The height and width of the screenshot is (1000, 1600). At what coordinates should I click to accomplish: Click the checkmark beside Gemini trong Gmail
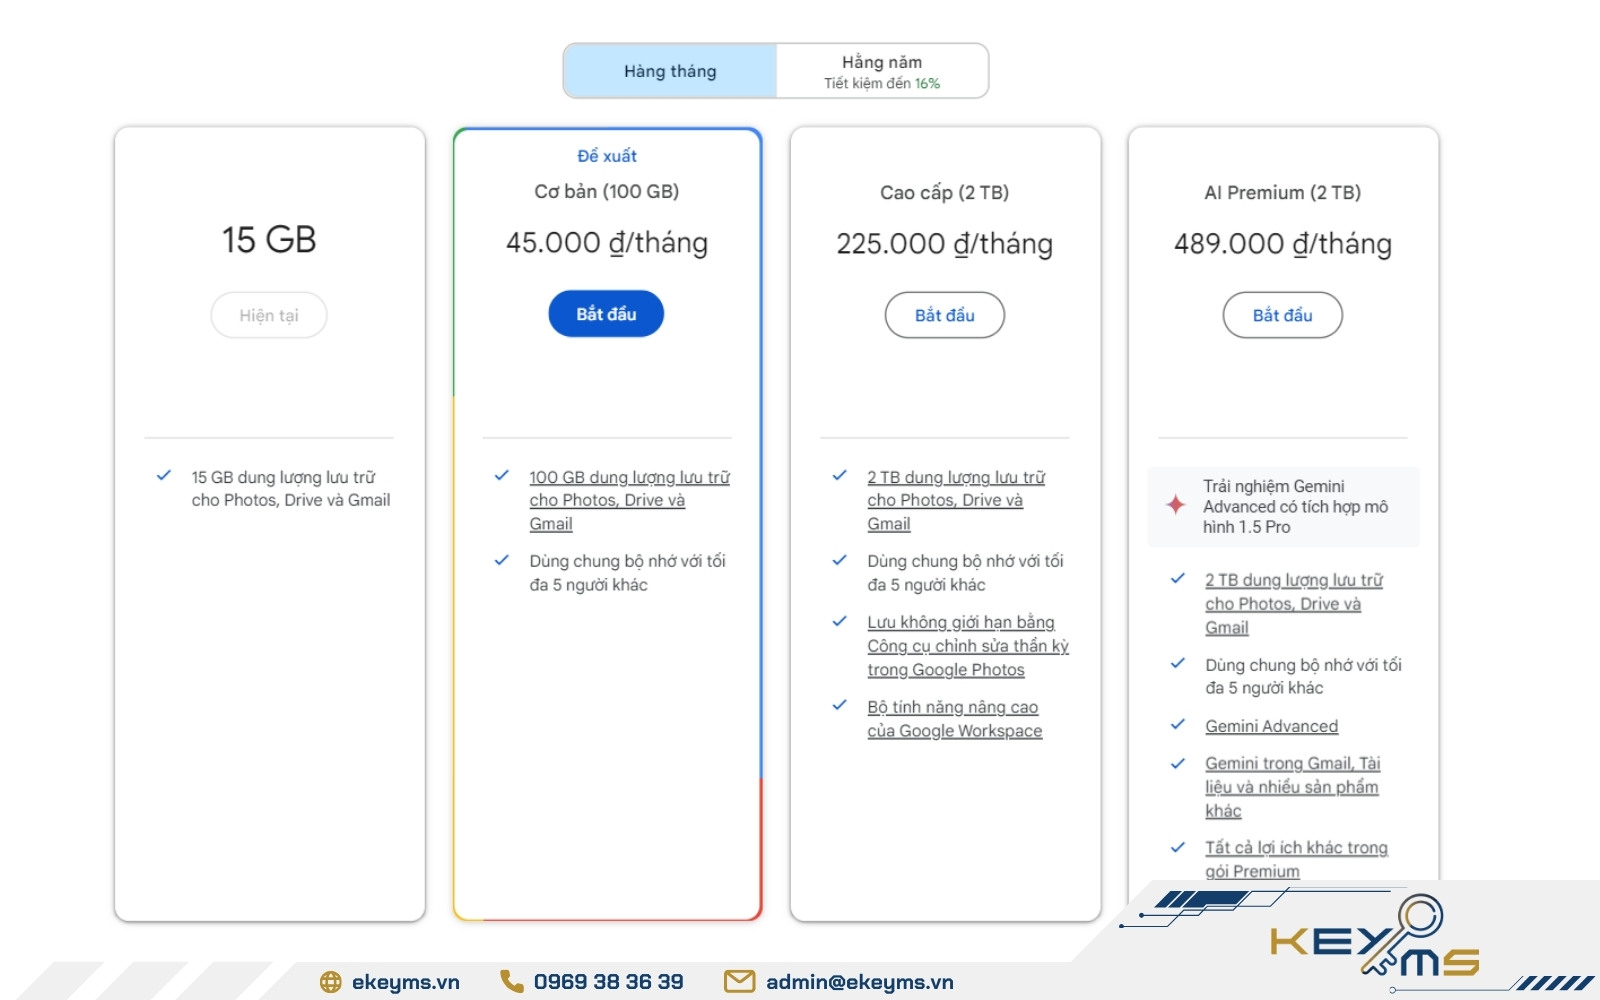(x=1177, y=763)
